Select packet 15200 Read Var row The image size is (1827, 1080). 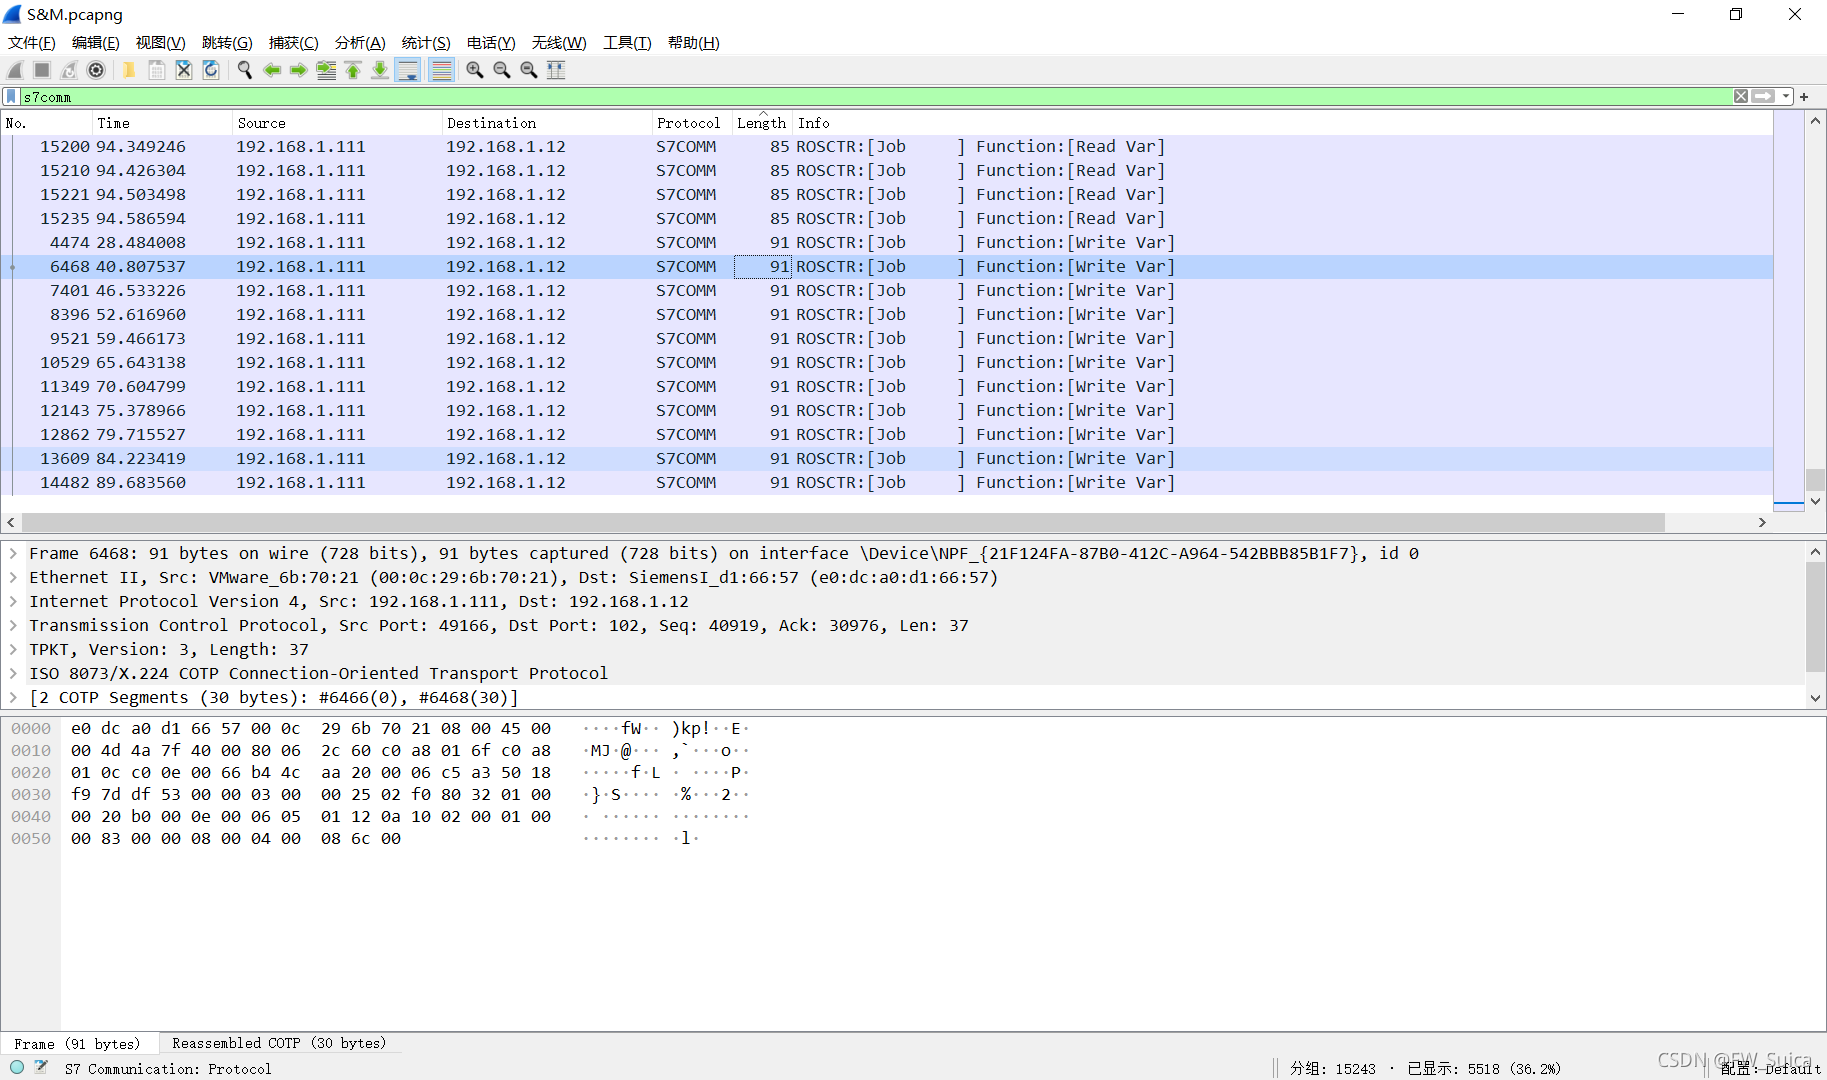tap(886, 146)
